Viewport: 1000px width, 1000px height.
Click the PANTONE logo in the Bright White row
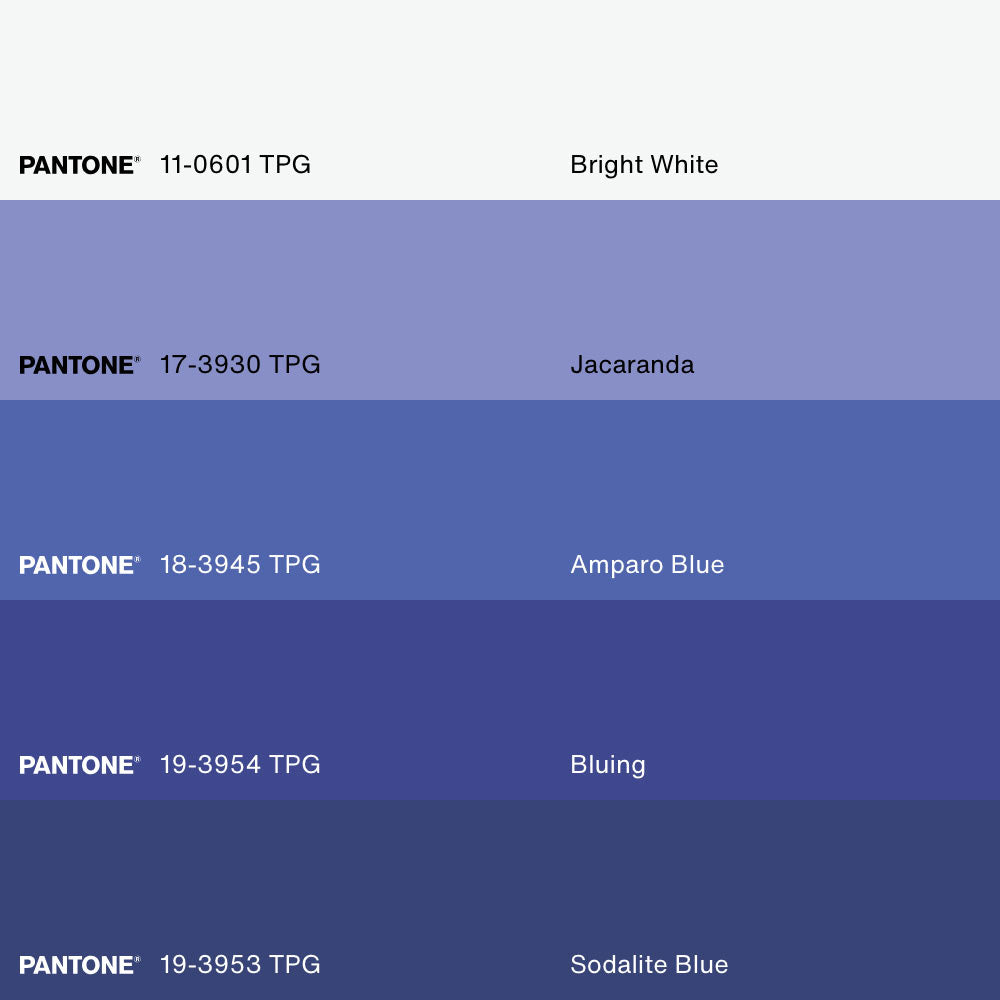(79, 165)
